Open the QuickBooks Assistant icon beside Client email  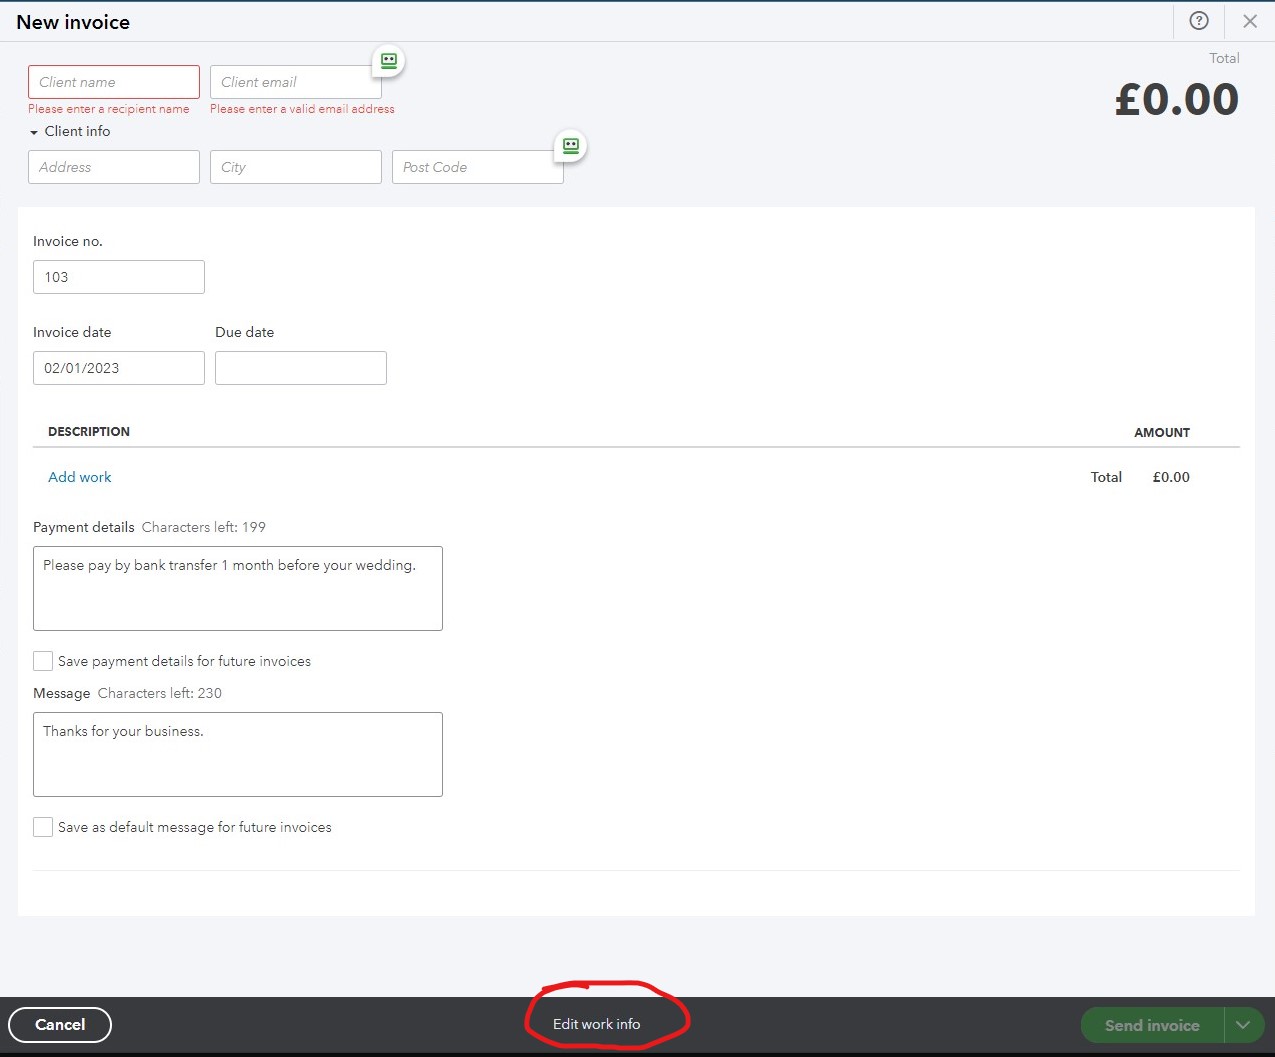pyautogui.click(x=388, y=61)
